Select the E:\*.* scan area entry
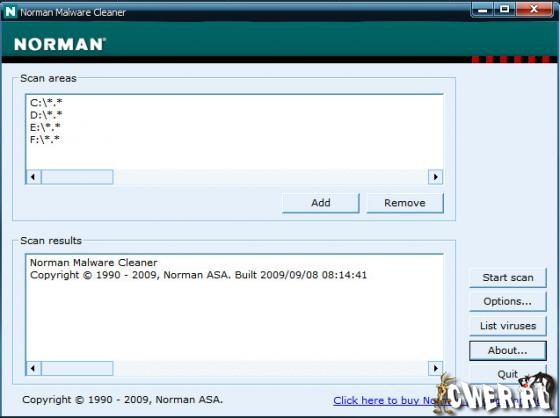Screen dimensions: 560x418 click(x=45, y=127)
